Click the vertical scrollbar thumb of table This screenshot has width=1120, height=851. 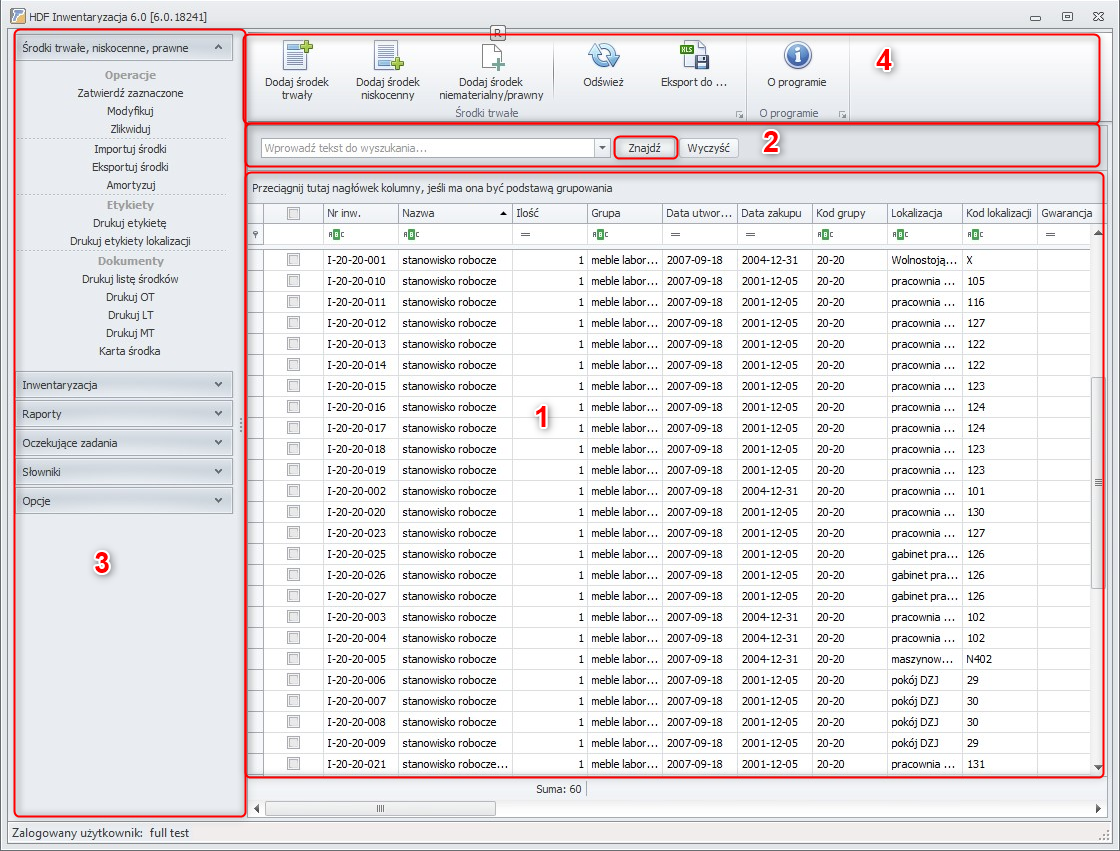pyautogui.click(x=1098, y=482)
